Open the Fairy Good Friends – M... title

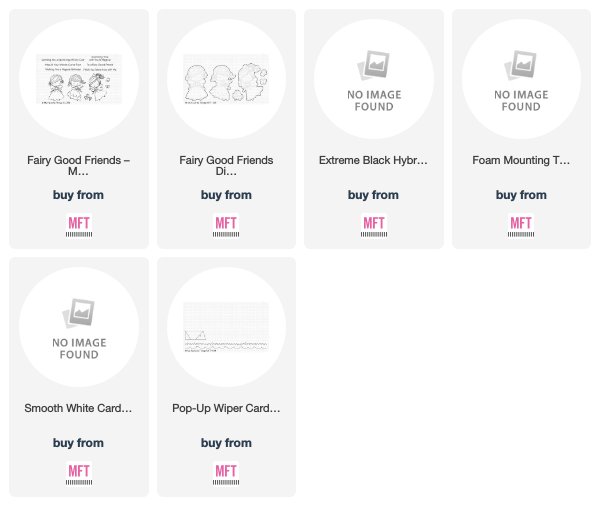pos(78,165)
